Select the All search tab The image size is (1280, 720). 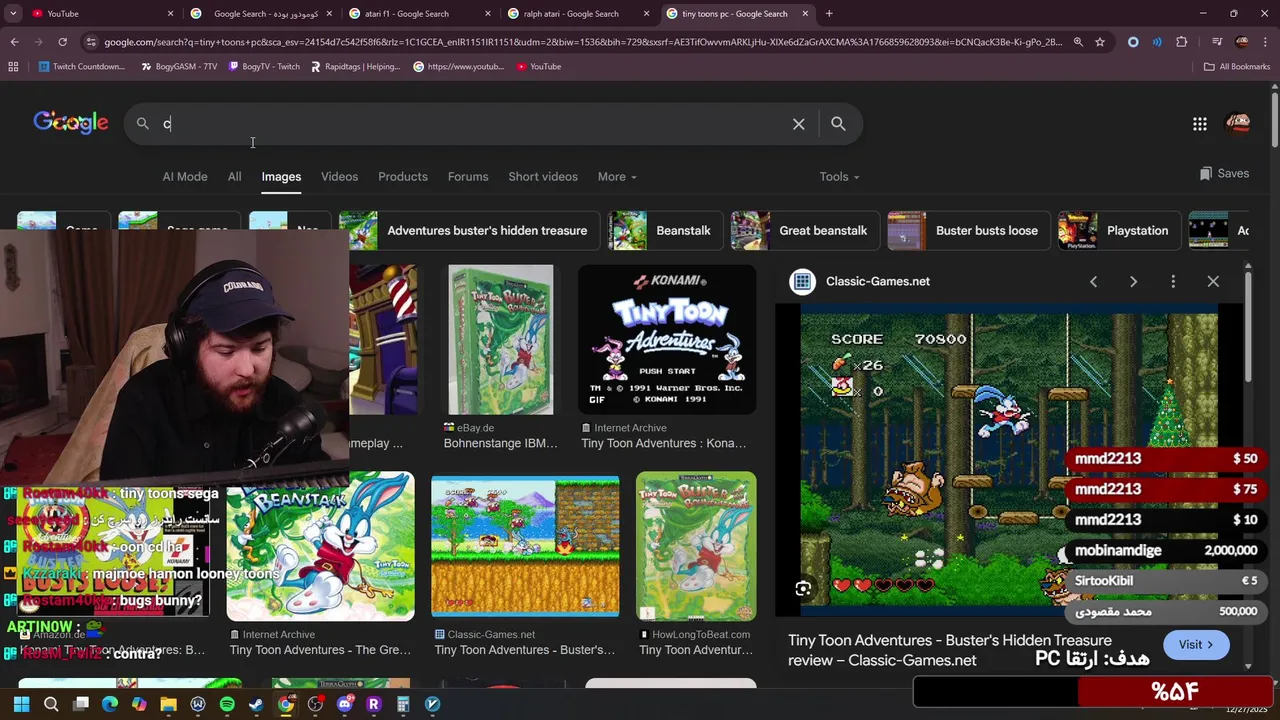coord(234,177)
